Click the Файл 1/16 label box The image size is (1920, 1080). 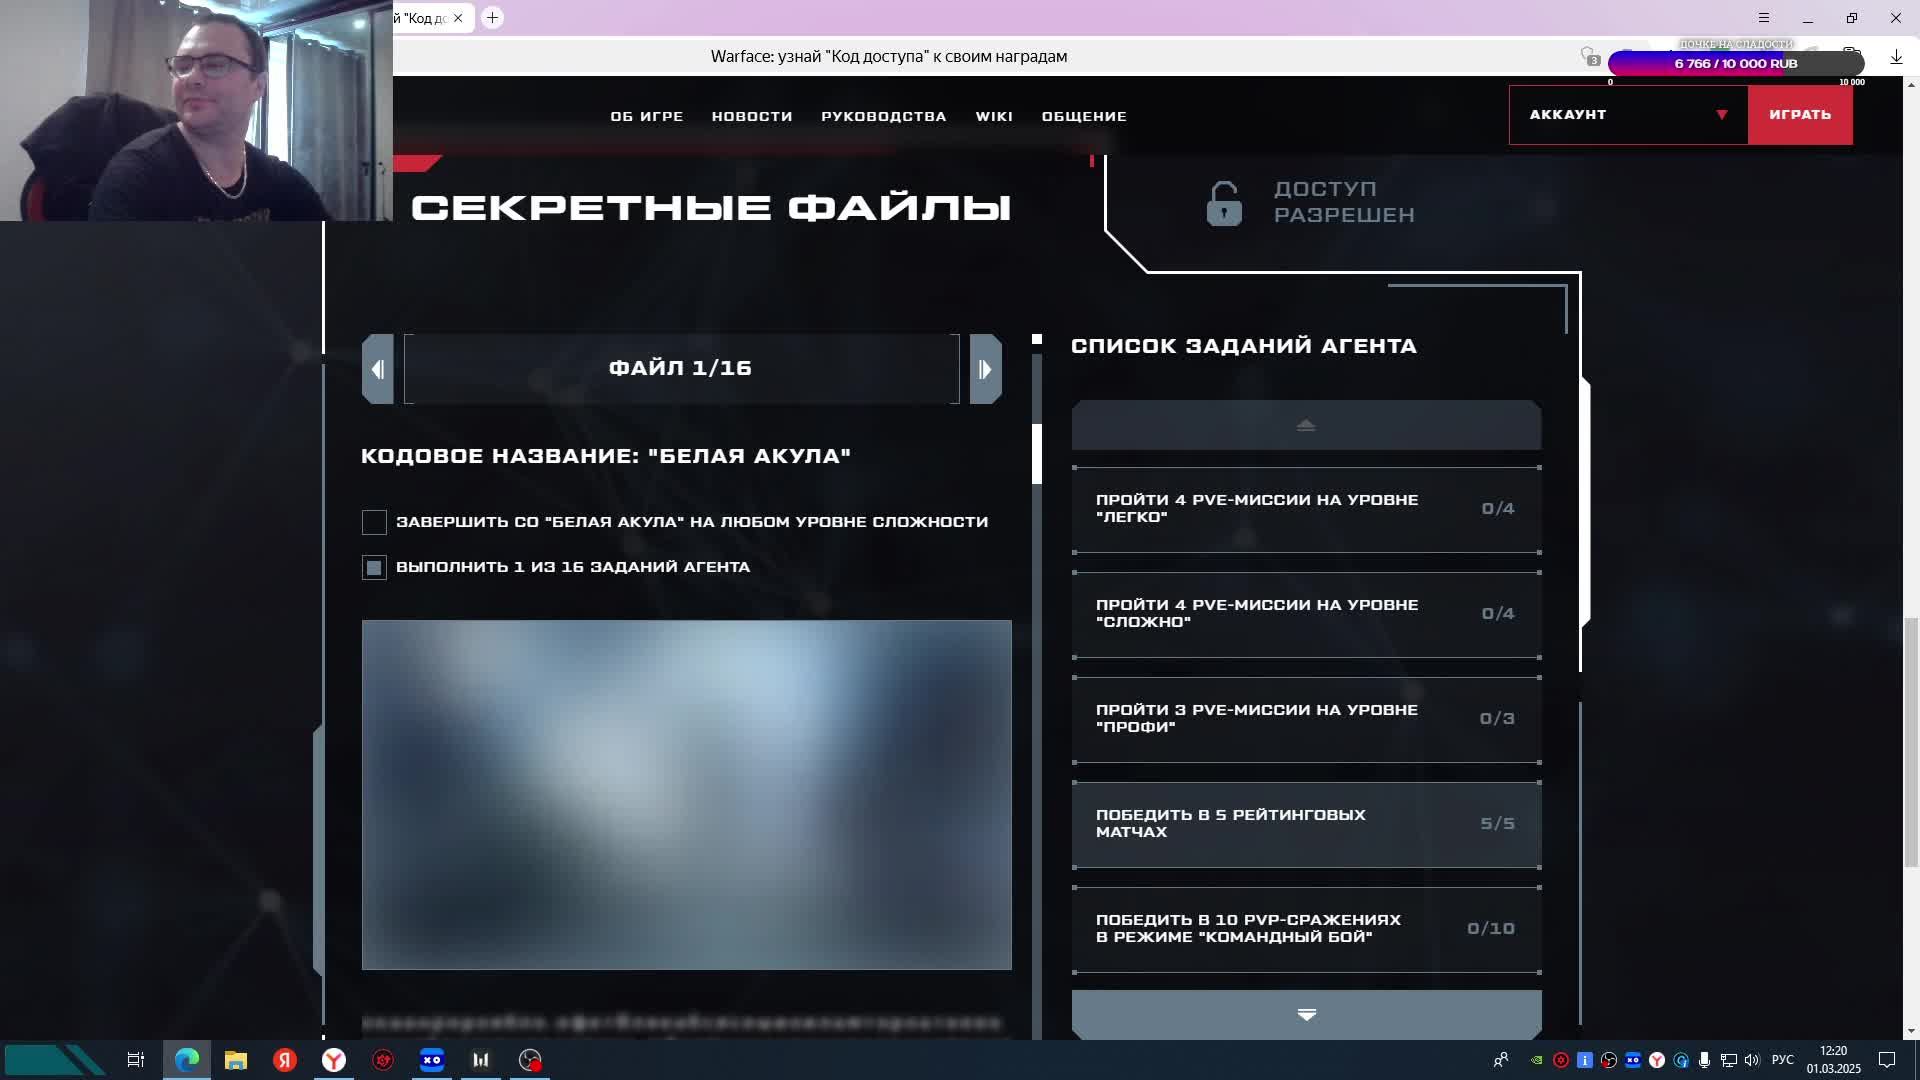tap(681, 369)
